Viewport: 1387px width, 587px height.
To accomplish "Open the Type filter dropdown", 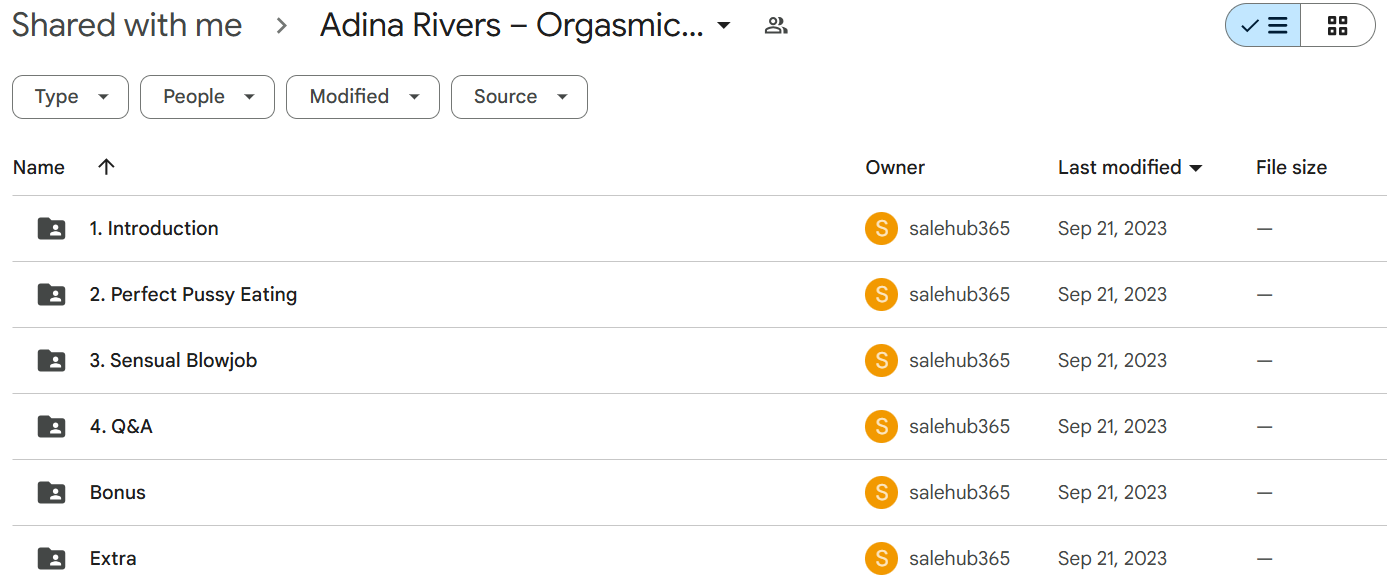I will (70, 97).
